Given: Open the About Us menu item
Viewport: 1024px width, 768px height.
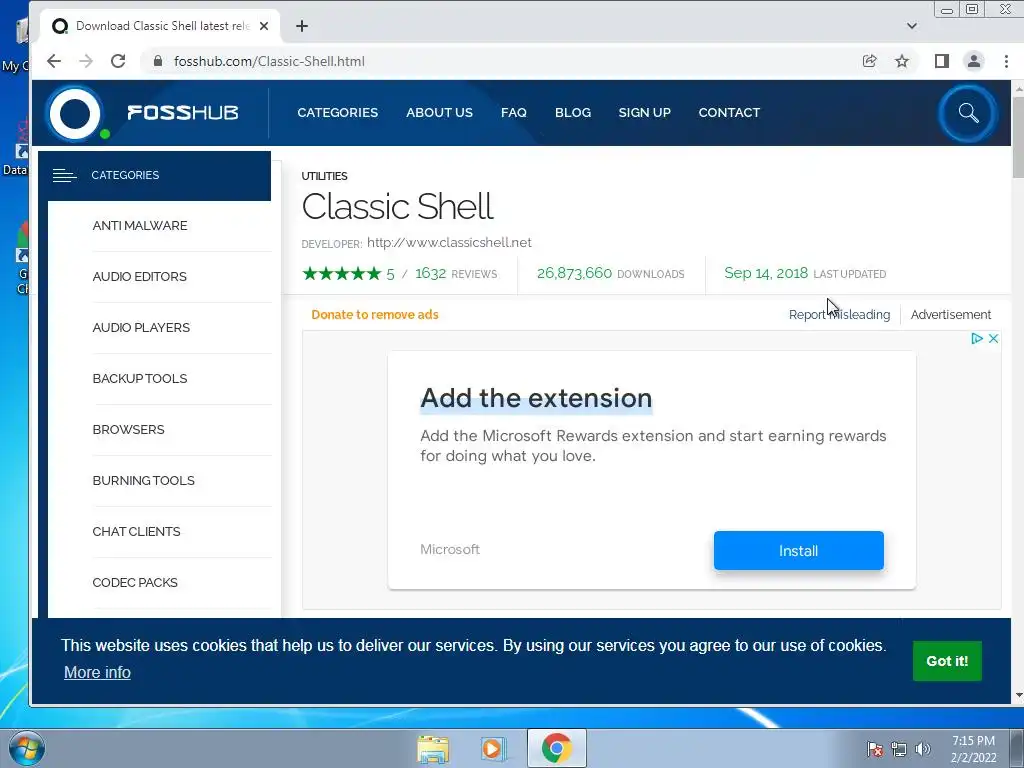Looking at the screenshot, I should pyautogui.click(x=440, y=112).
